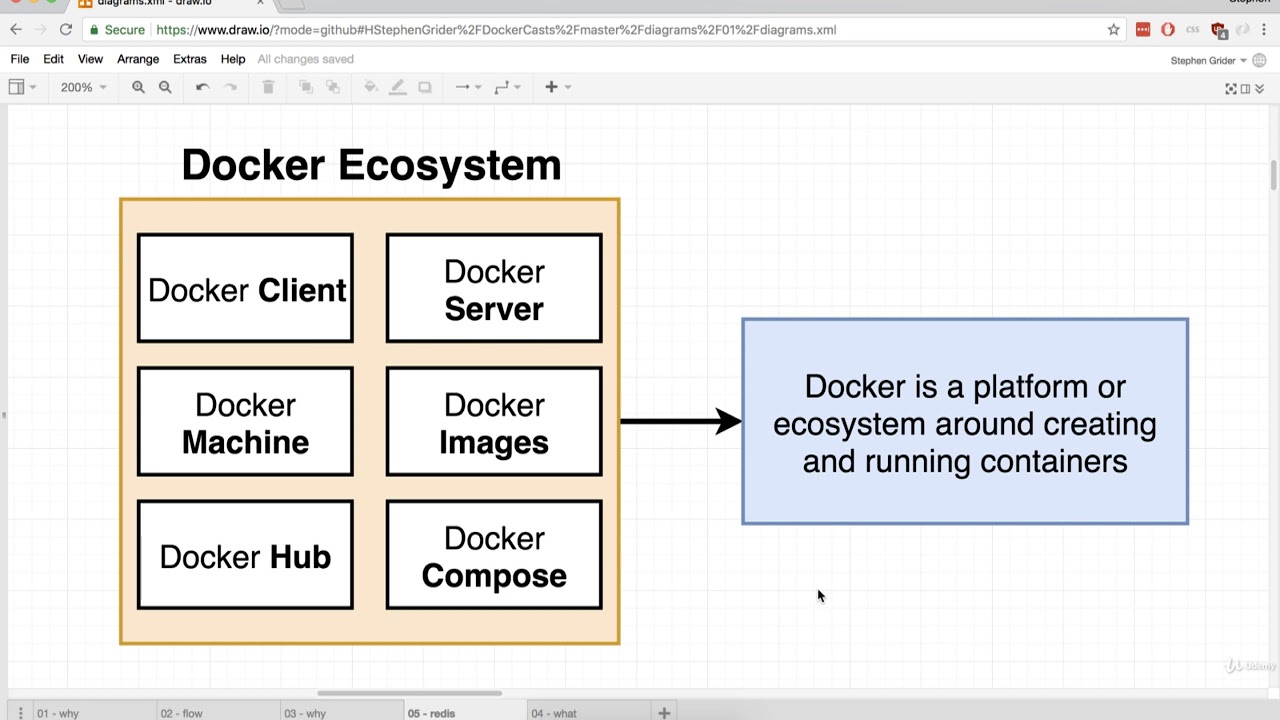Add a new page with plus button

point(664,713)
